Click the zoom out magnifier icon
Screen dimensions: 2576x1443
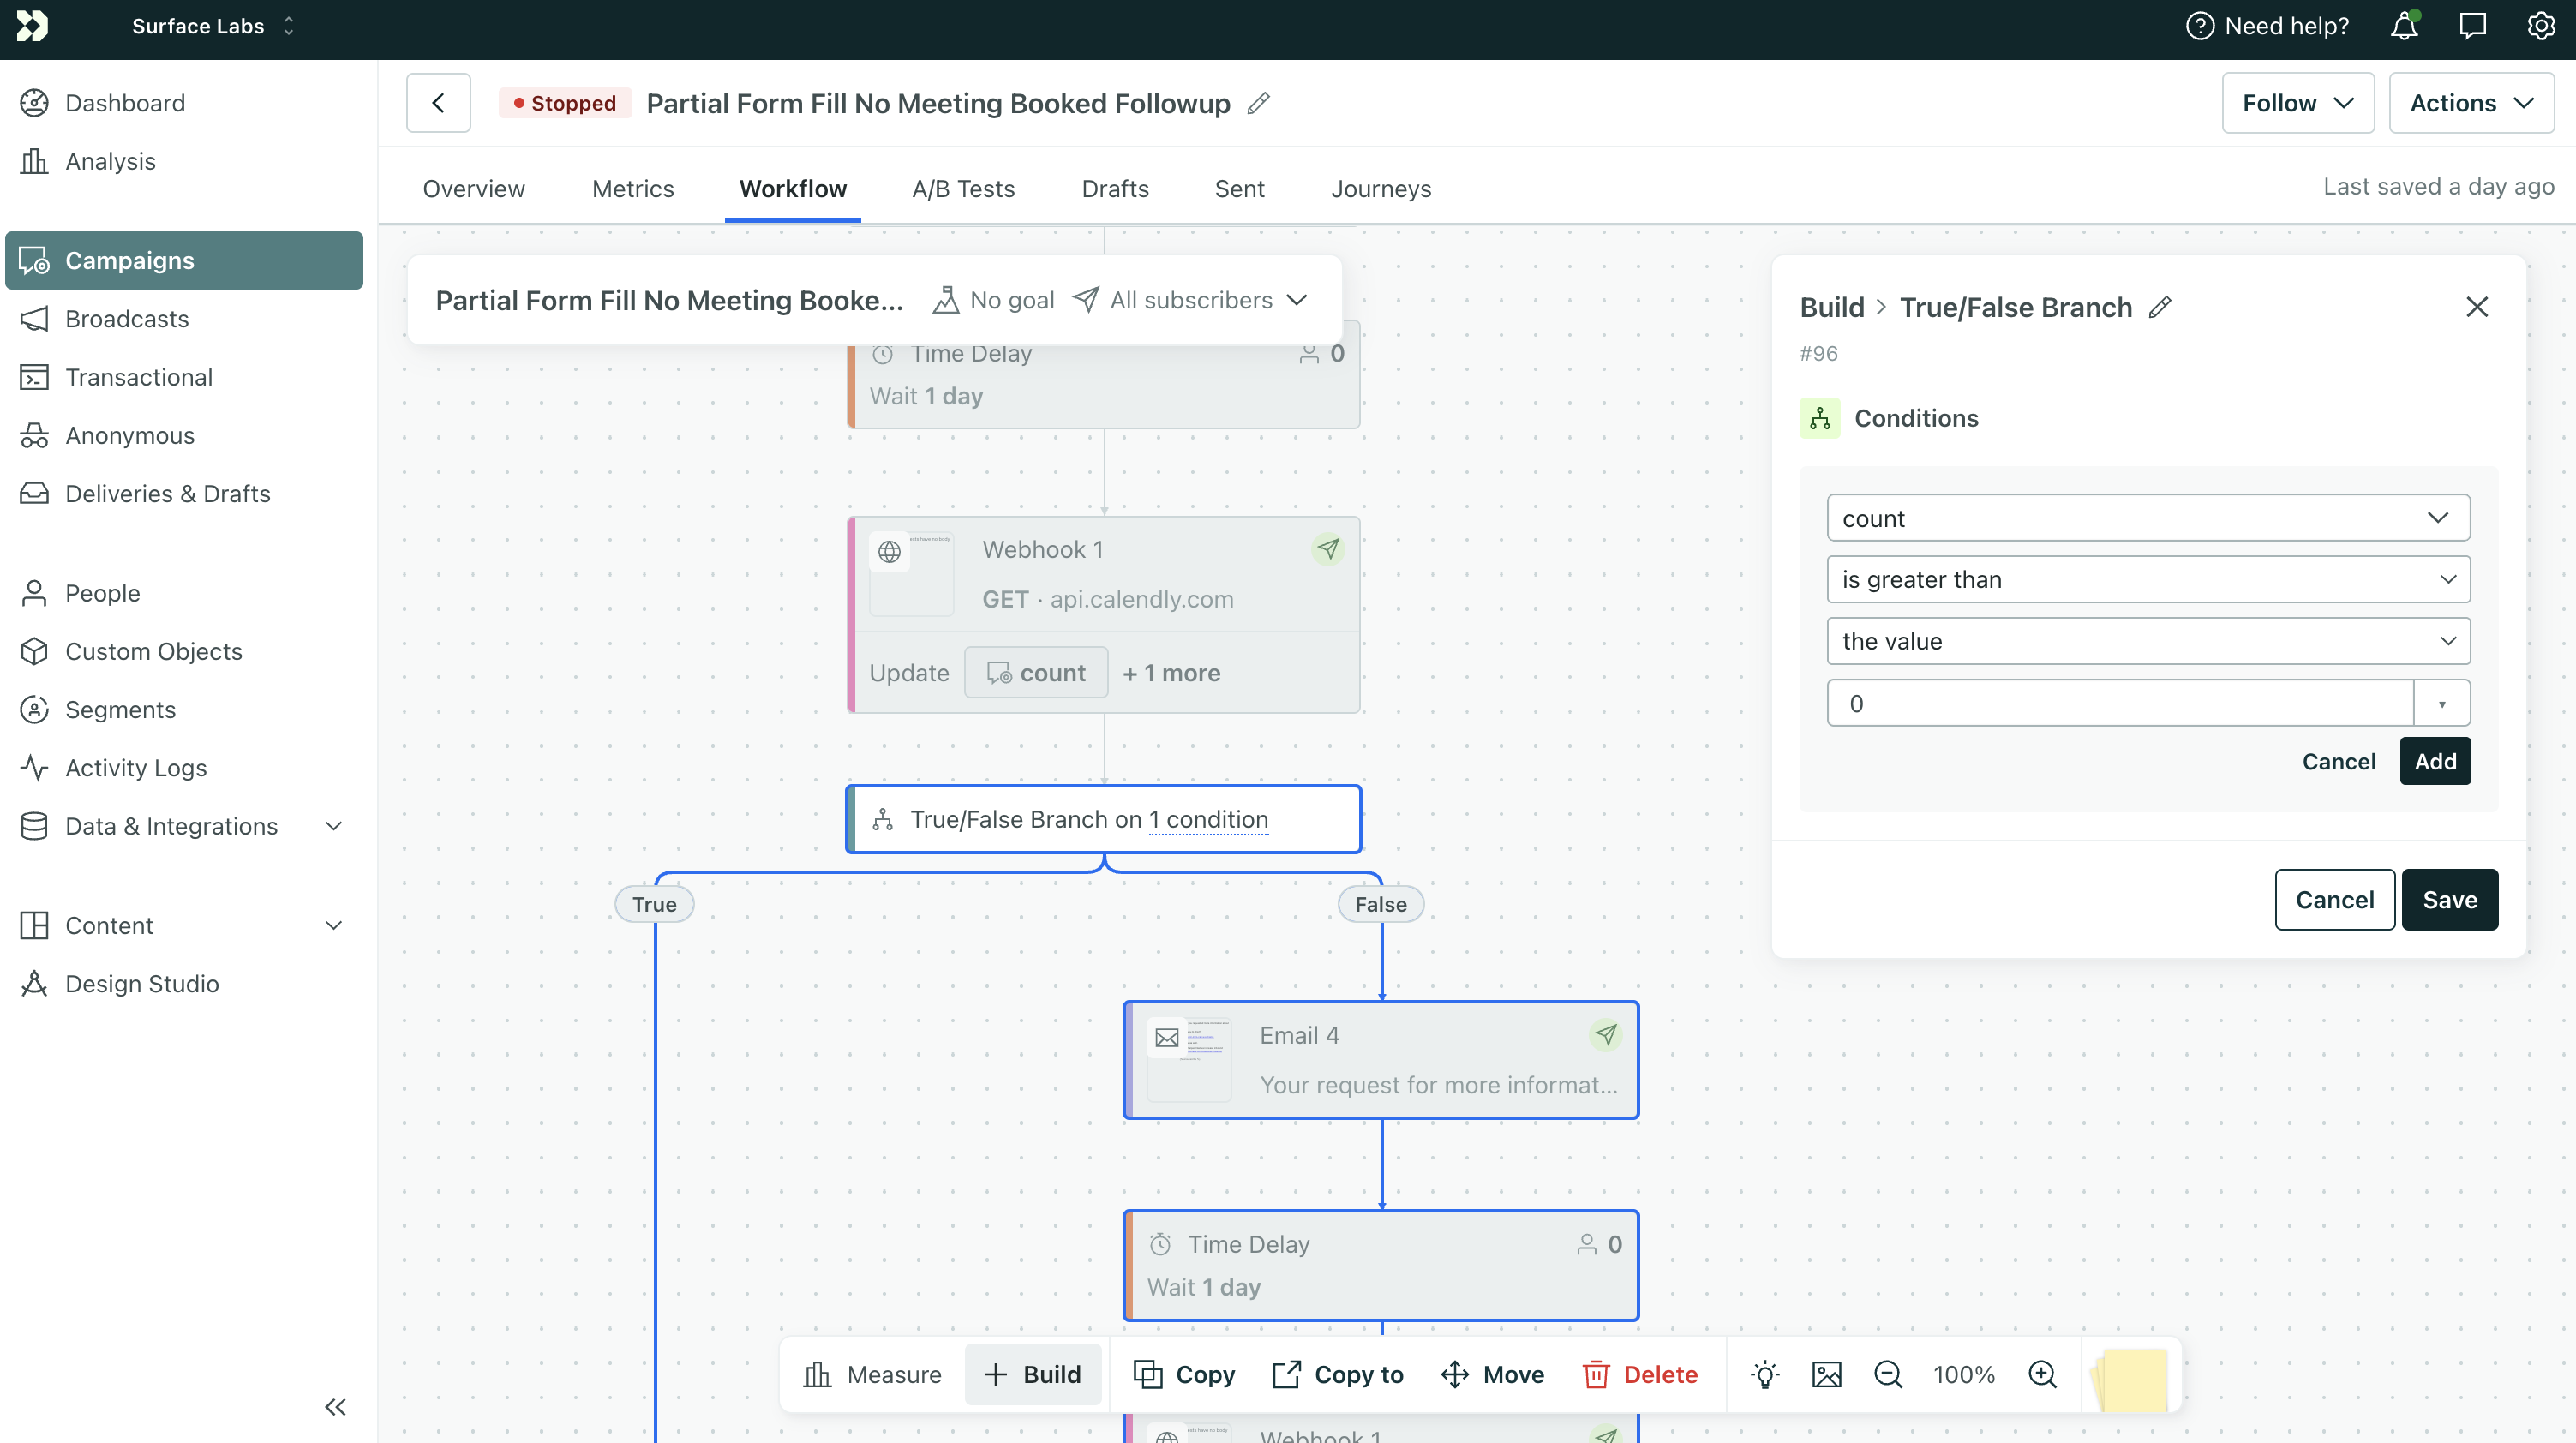[x=1887, y=1374]
